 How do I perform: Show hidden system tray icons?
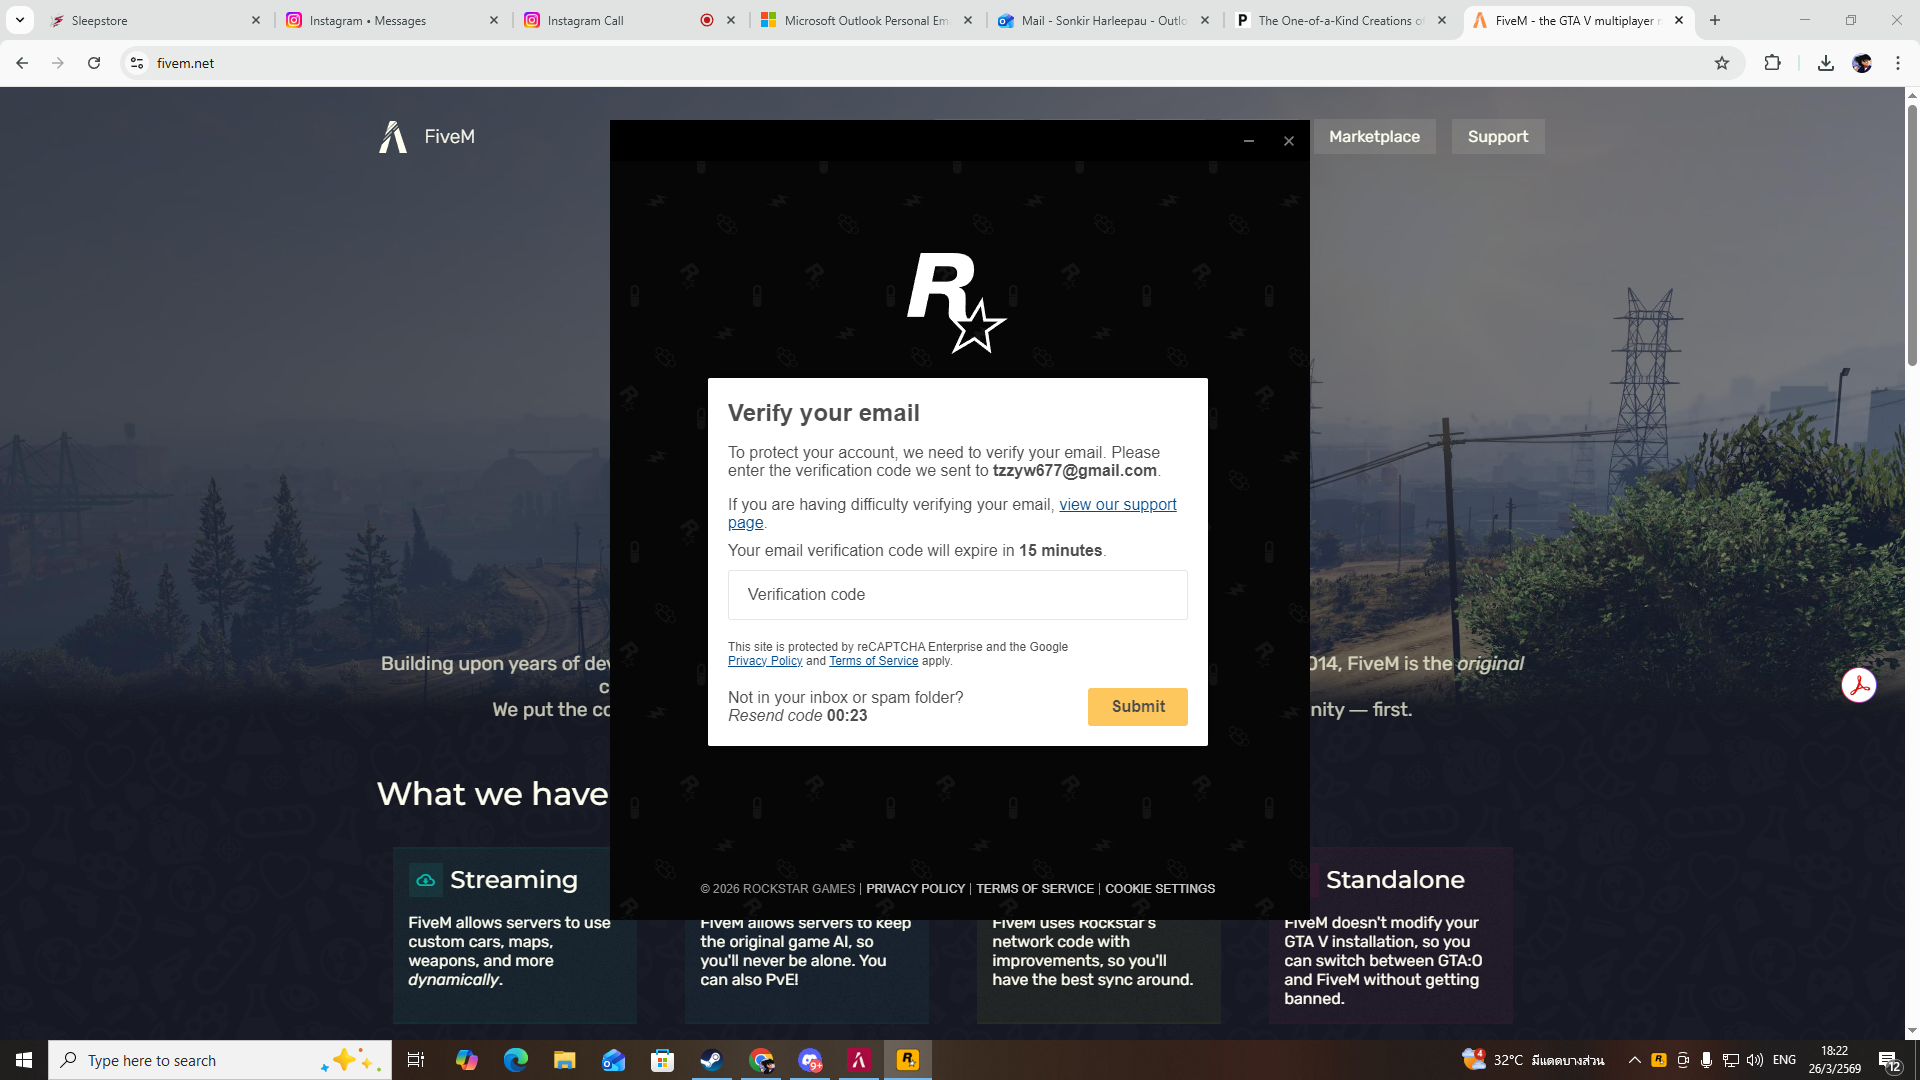pyautogui.click(x=1634, y=1060)
